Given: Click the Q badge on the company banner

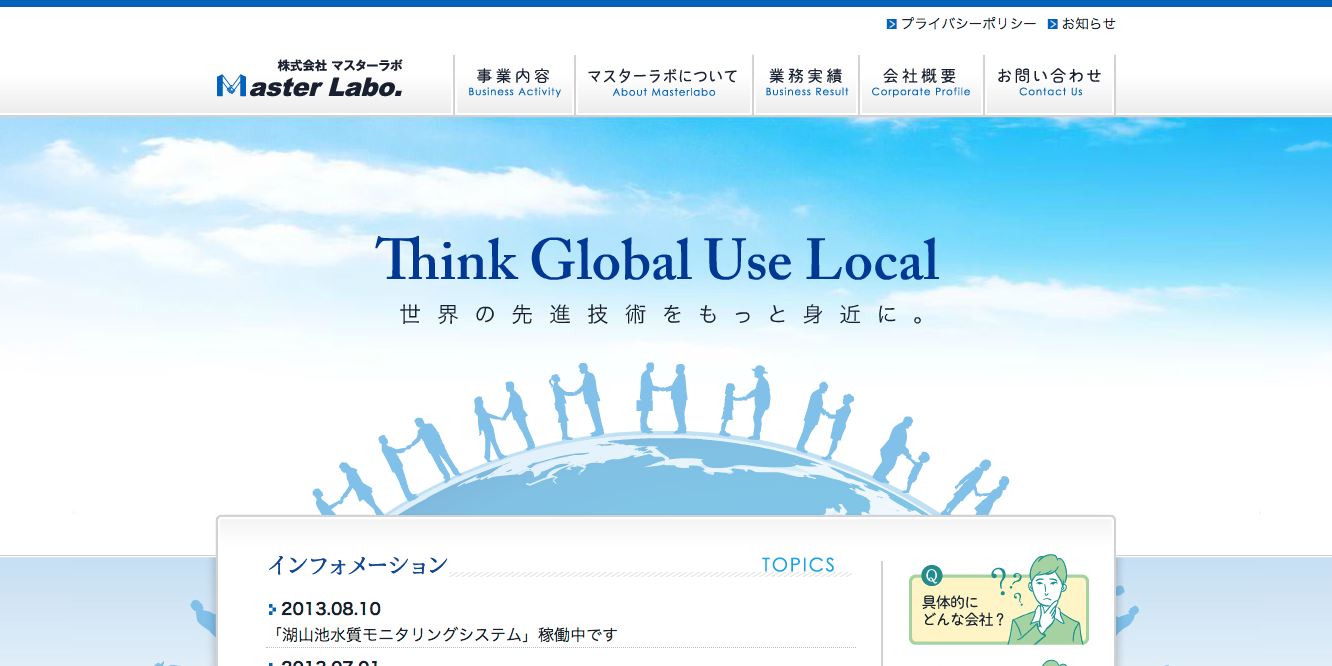Looking at the screenshot, I should (x=932, y=575).
